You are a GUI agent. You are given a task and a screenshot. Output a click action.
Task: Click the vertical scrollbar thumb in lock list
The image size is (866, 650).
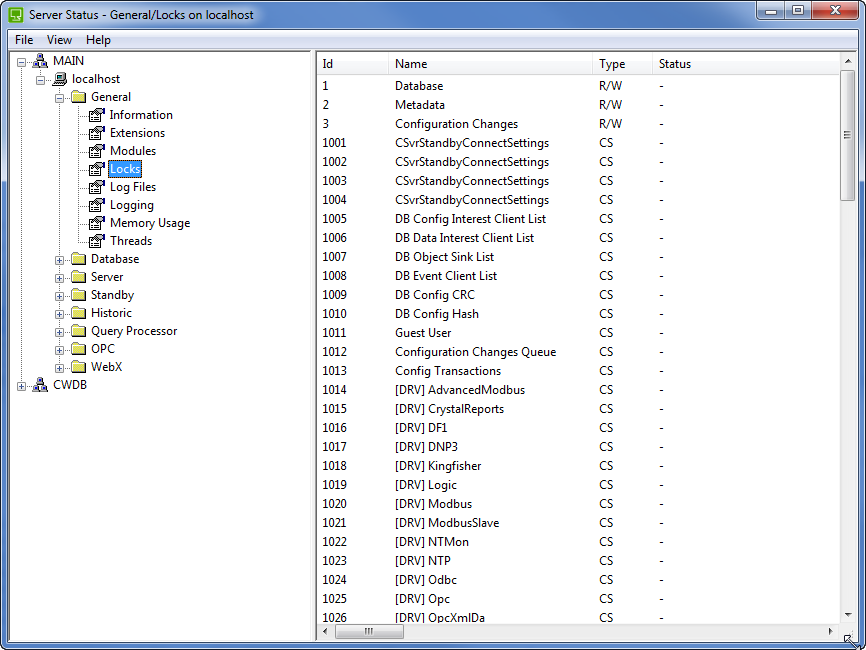[x=847, y=135]
